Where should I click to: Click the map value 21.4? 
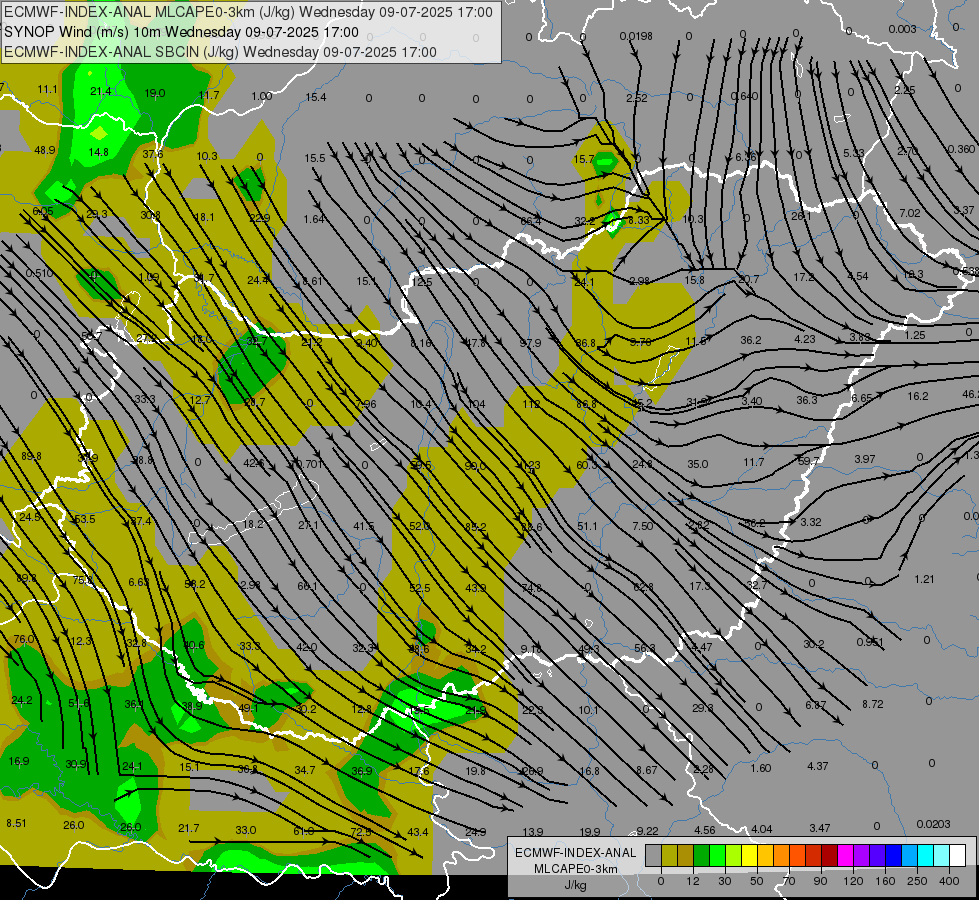point(101,91)
